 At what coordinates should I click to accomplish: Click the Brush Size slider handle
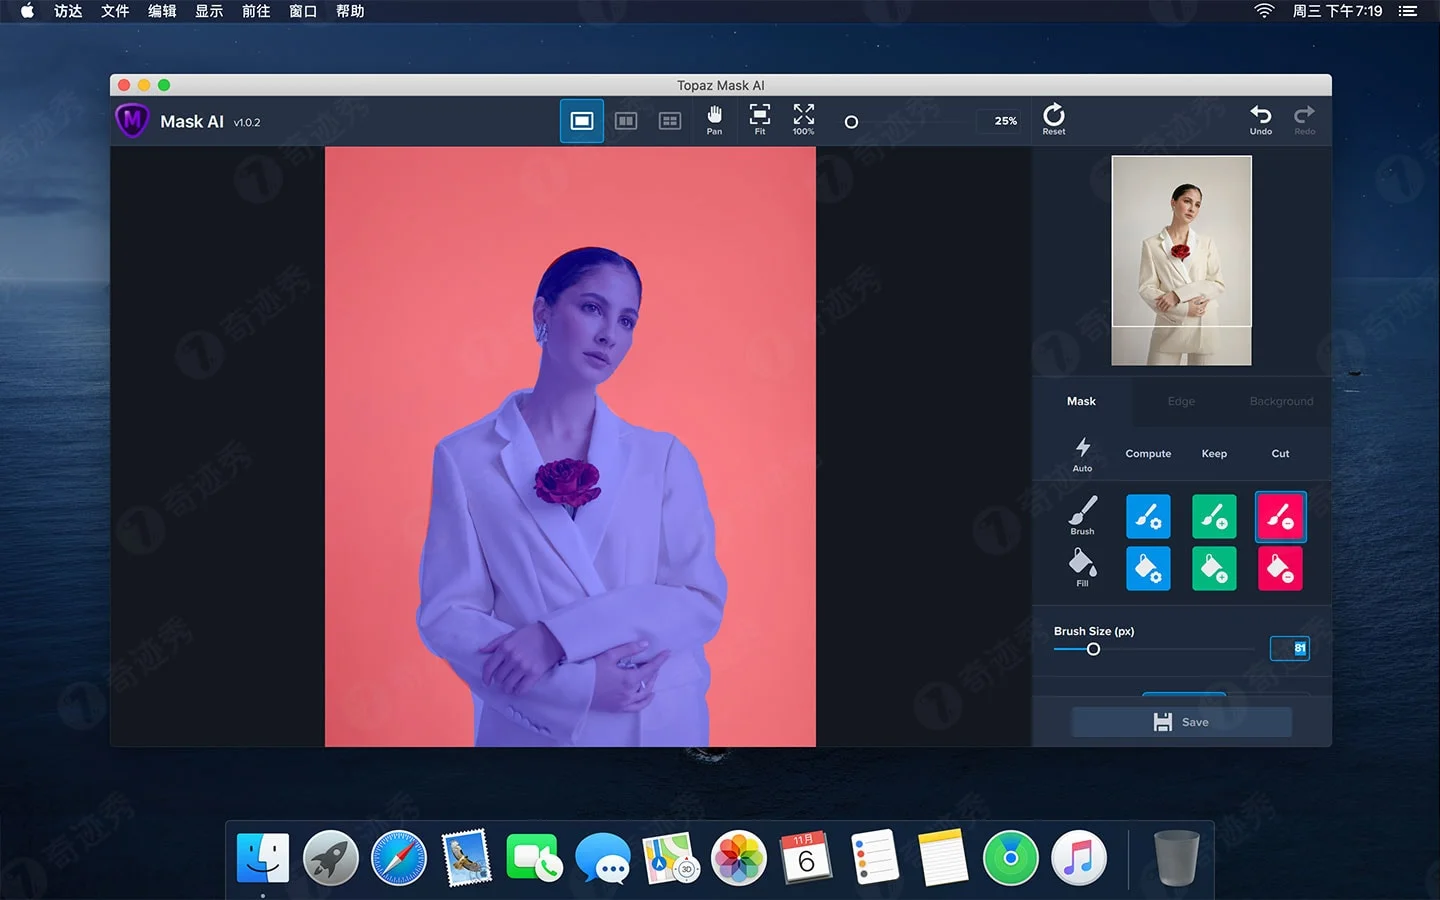tap(1093, 649)
